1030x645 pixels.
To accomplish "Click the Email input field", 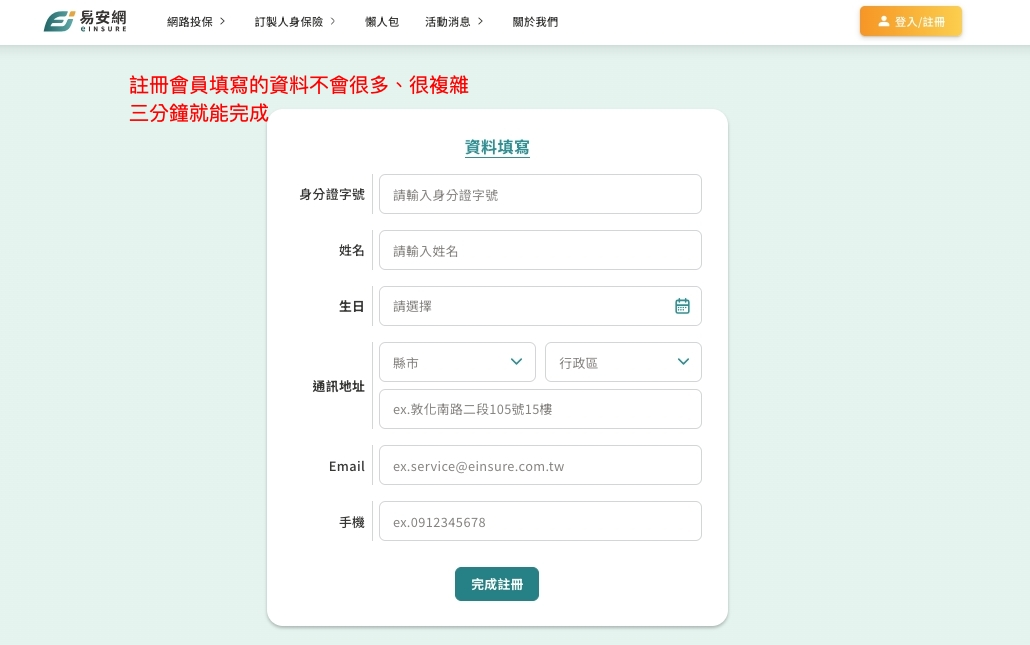I will (540, 465).
